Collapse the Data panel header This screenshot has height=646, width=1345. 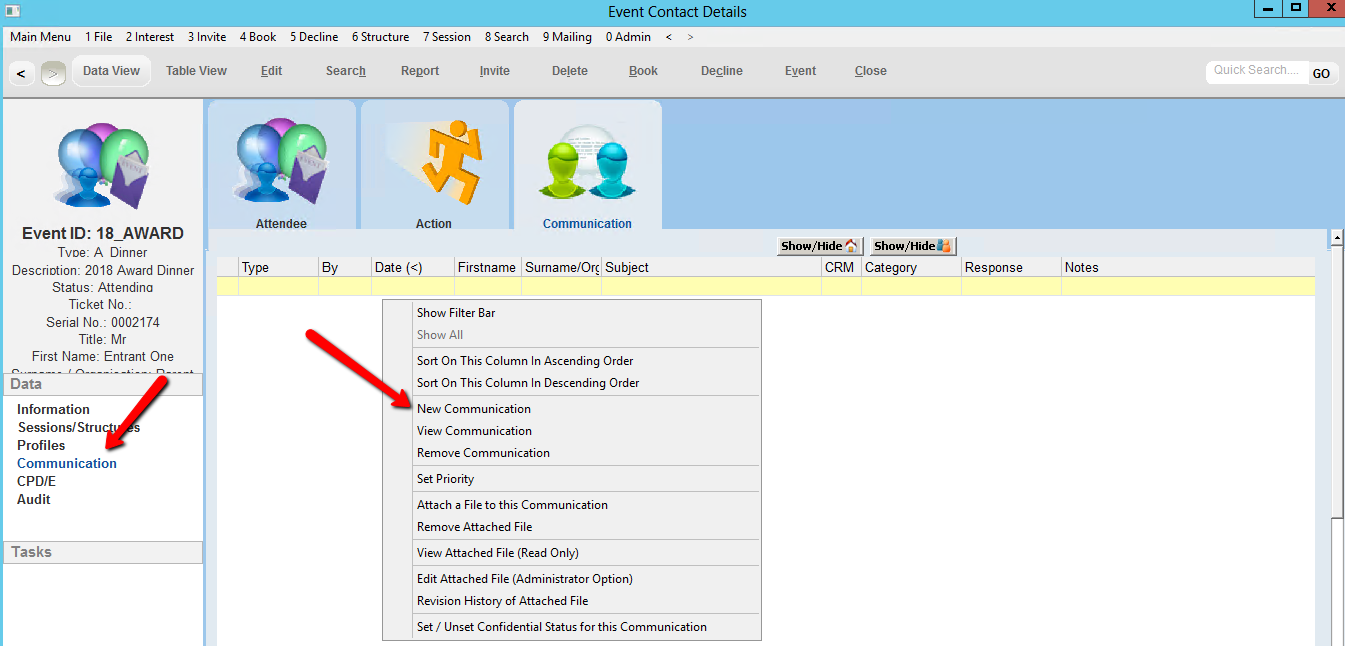[103, 384]
